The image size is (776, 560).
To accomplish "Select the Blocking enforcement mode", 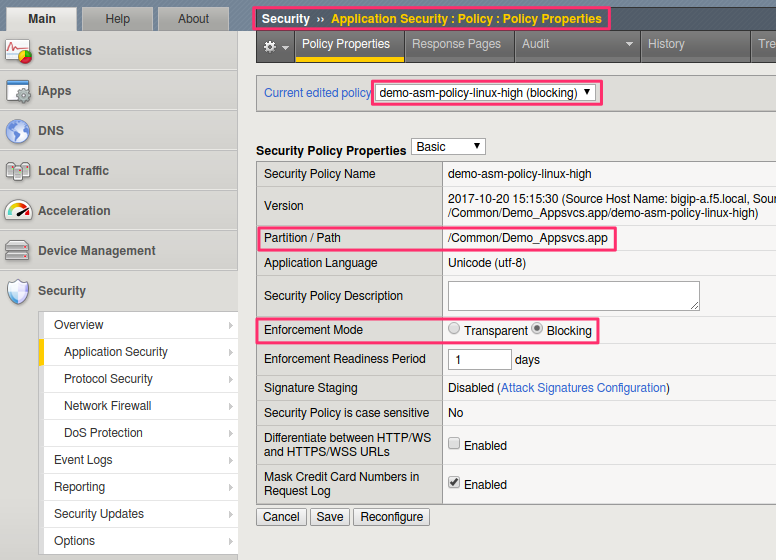I will click(x=537, y=328).
